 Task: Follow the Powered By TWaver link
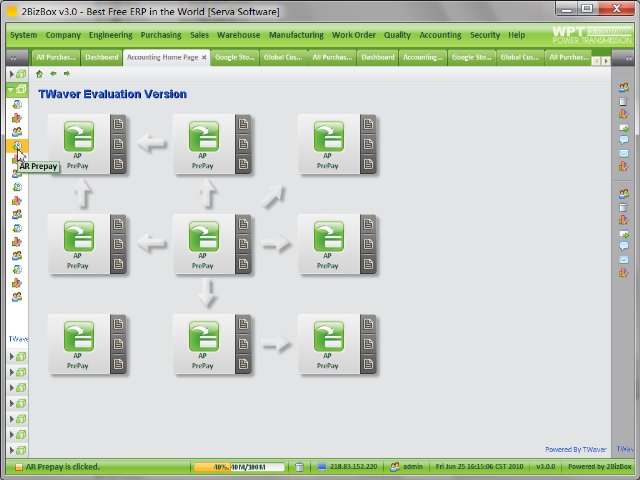tap(576, 449)
